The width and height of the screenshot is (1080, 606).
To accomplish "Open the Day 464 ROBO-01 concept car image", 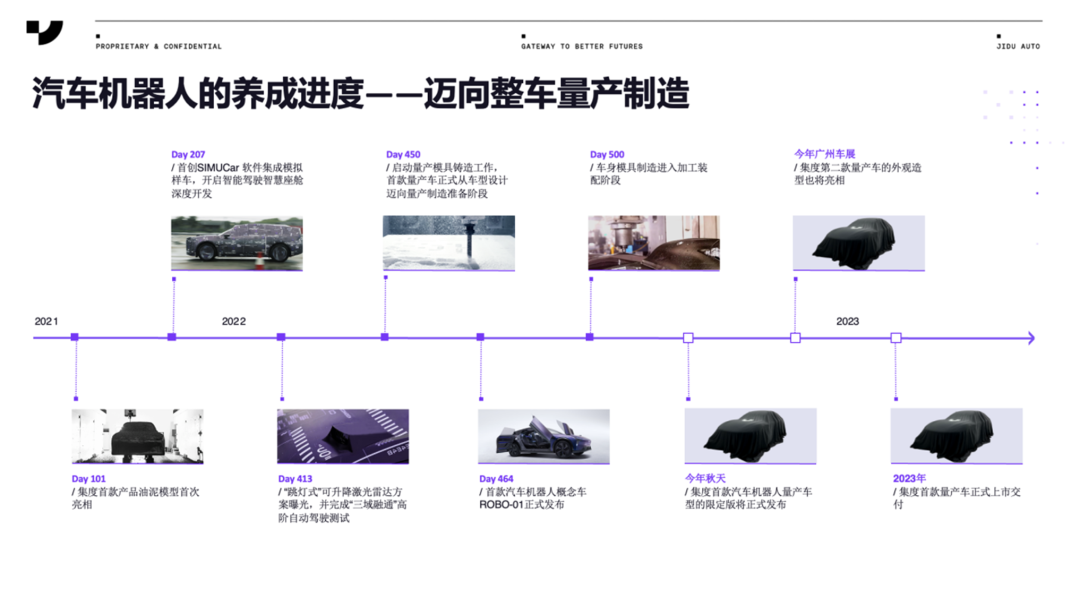I will (544, 436).
